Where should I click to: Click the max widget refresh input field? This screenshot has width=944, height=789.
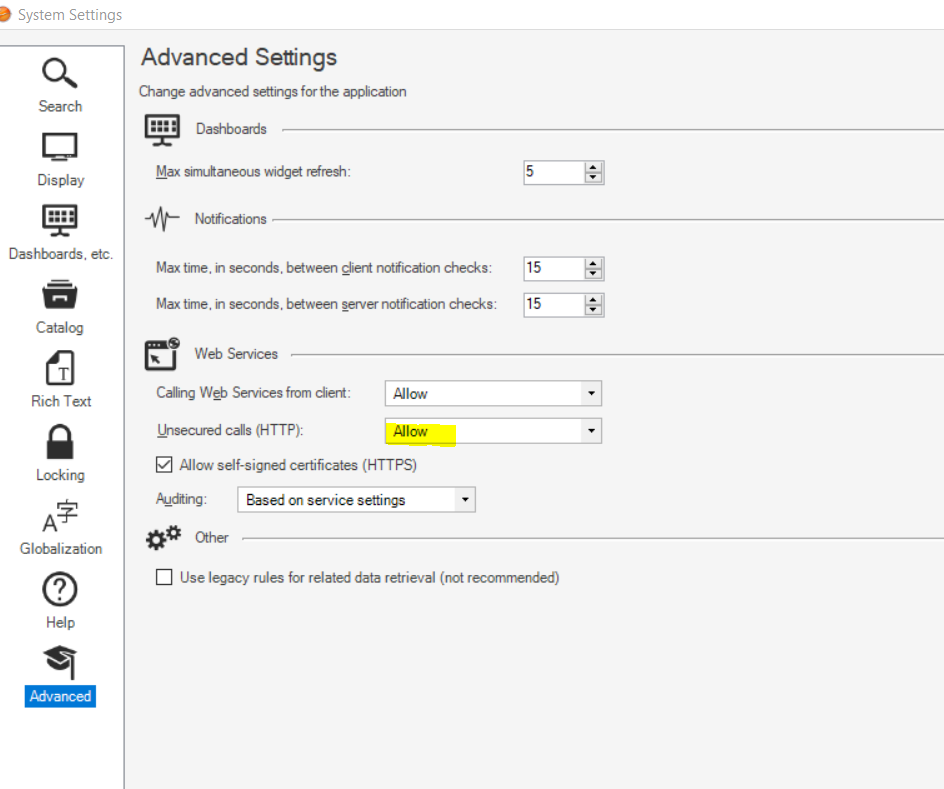click(553, 172)
